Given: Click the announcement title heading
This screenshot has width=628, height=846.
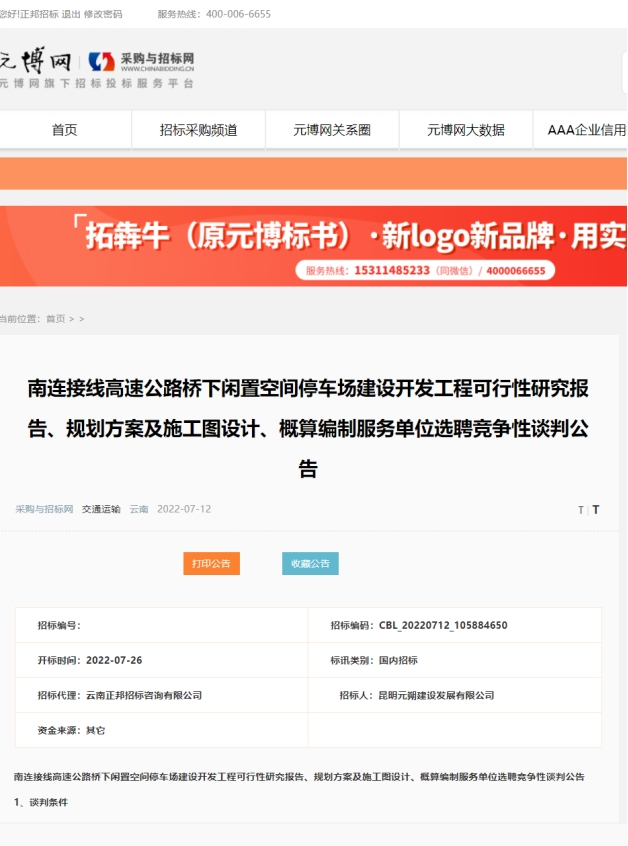Looking at the screenshot, I should pyautogui.click(x=308, y=428).
